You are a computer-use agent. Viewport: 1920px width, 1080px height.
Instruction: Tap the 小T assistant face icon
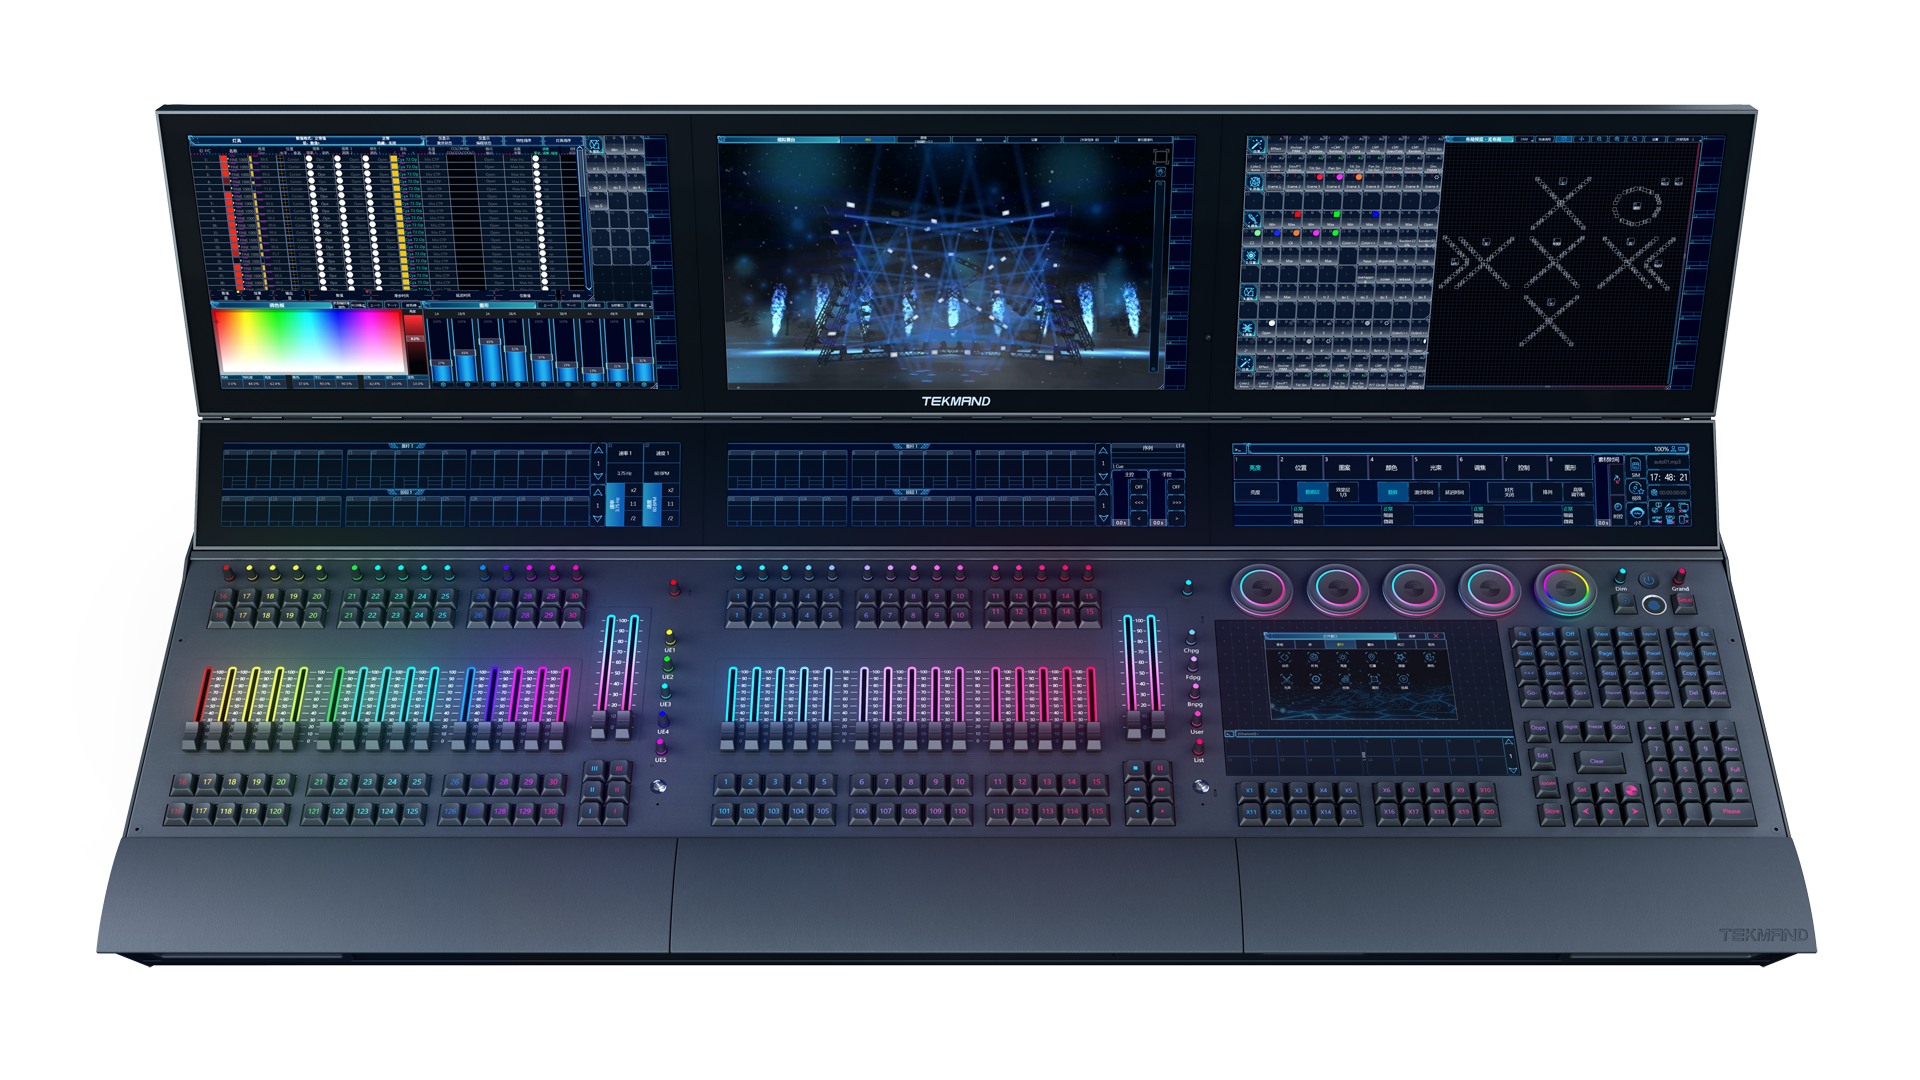1635,515
